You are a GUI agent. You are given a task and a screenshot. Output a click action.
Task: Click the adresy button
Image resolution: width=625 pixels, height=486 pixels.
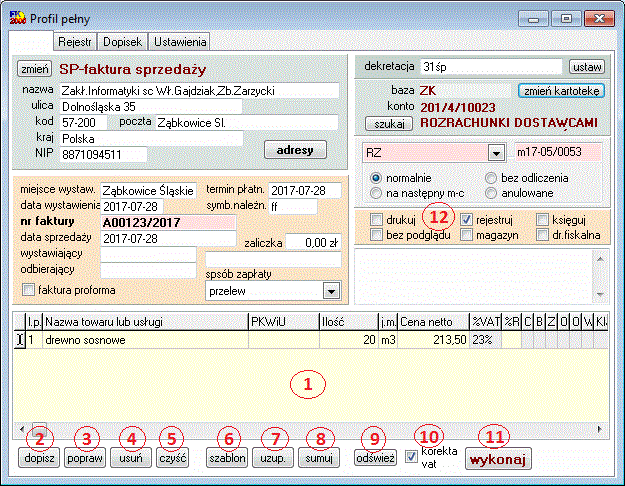point(295,150)
